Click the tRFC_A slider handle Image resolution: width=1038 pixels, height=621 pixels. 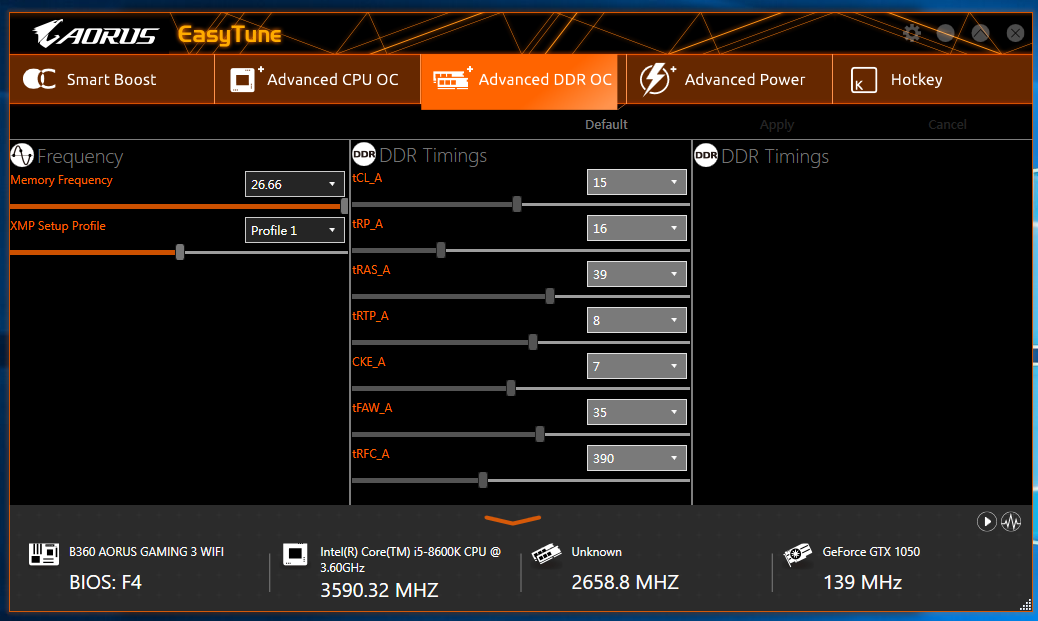click(x=483, y=480)
